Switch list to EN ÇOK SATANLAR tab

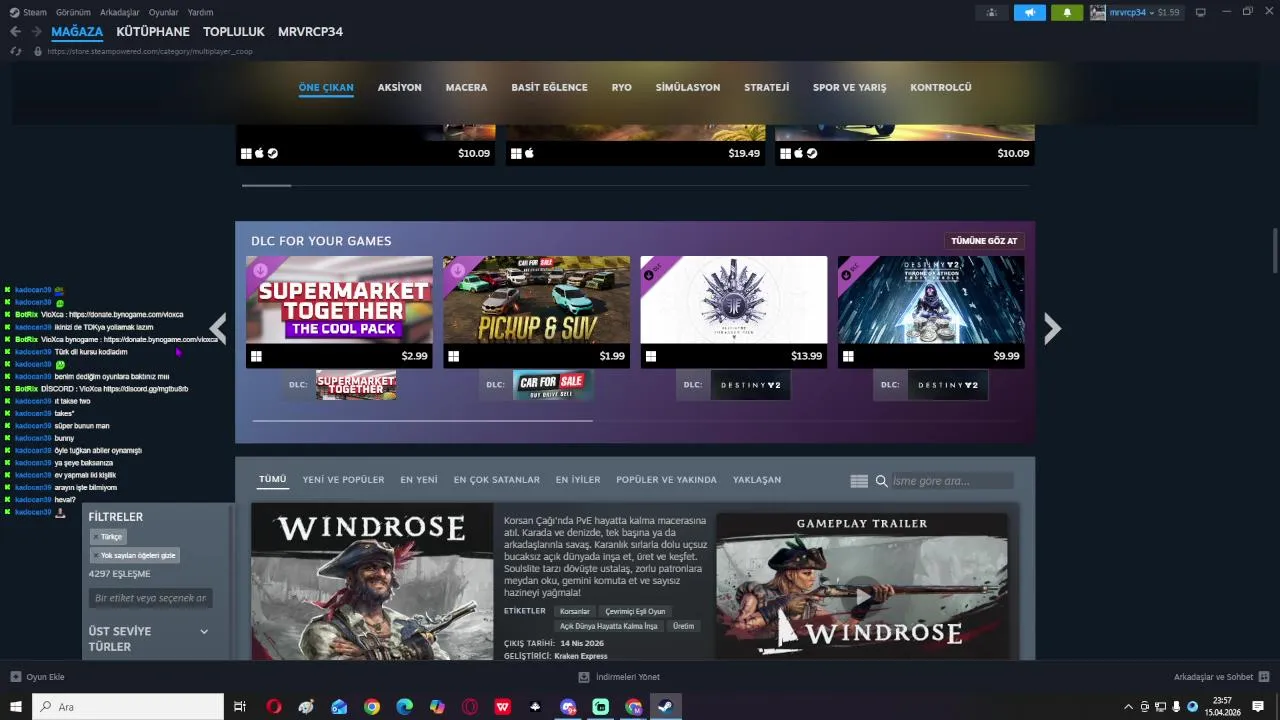click(x=497, y=480)
